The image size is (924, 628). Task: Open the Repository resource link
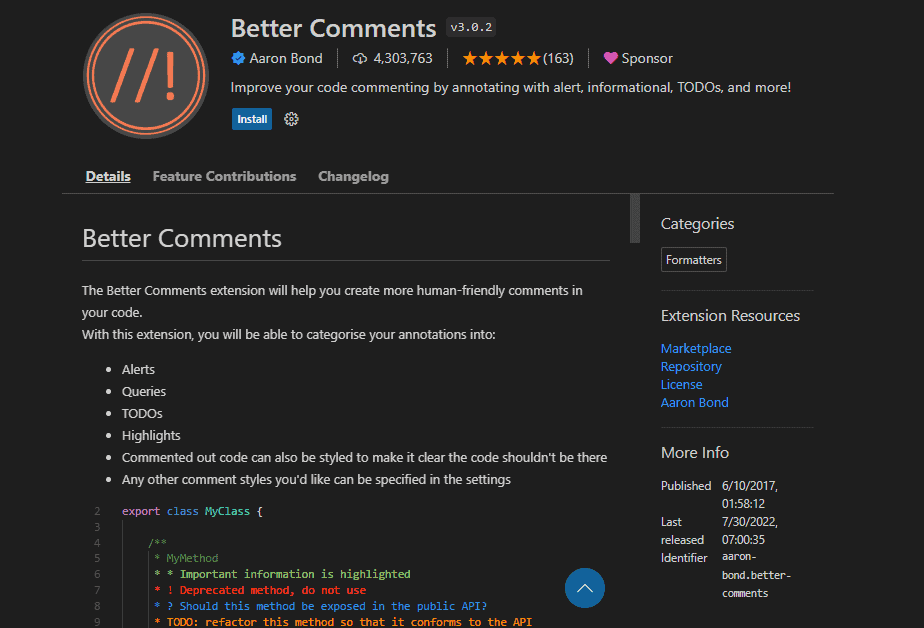[x=691, y=366]
